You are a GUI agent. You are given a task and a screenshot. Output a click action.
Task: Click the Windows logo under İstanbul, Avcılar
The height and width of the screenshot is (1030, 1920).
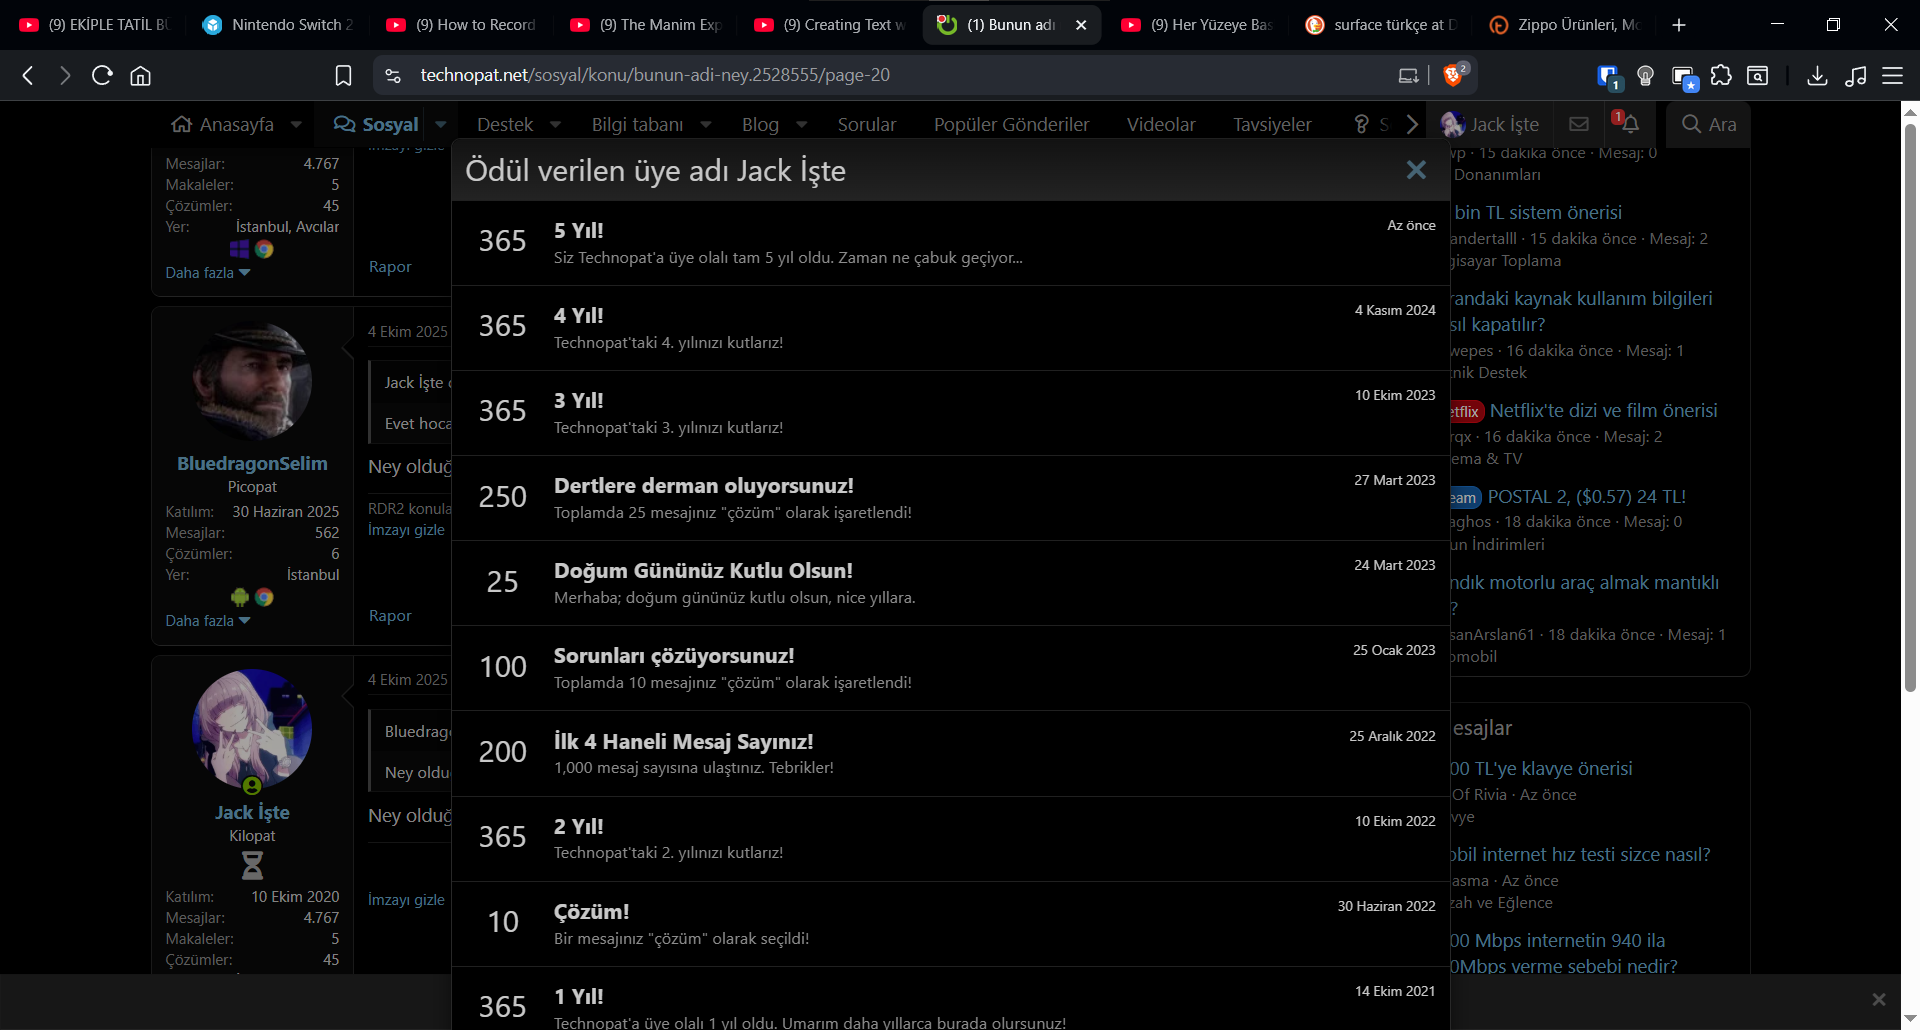click(239, 249)
